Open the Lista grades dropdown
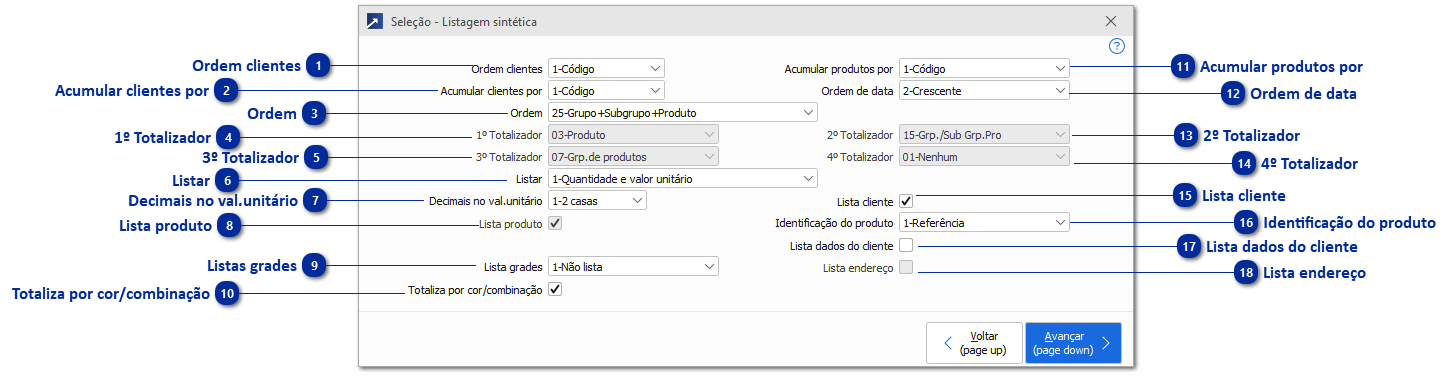The width and height of the screenshot is (1452, 383). pos(633,267)
